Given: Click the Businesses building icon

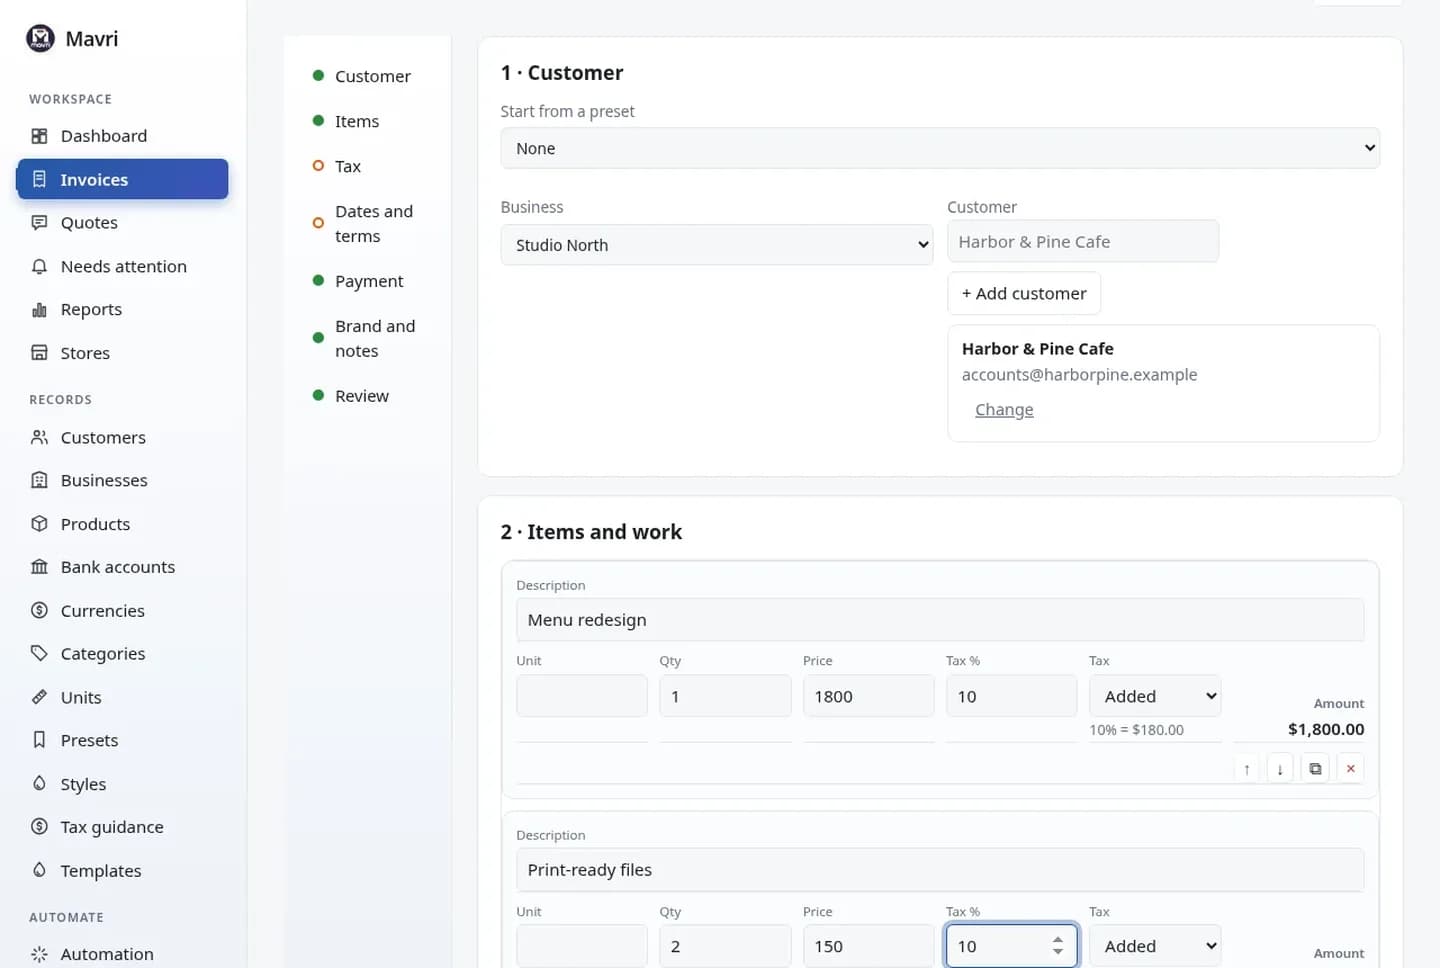Looking at the screenshot, I should pos(39,480).
